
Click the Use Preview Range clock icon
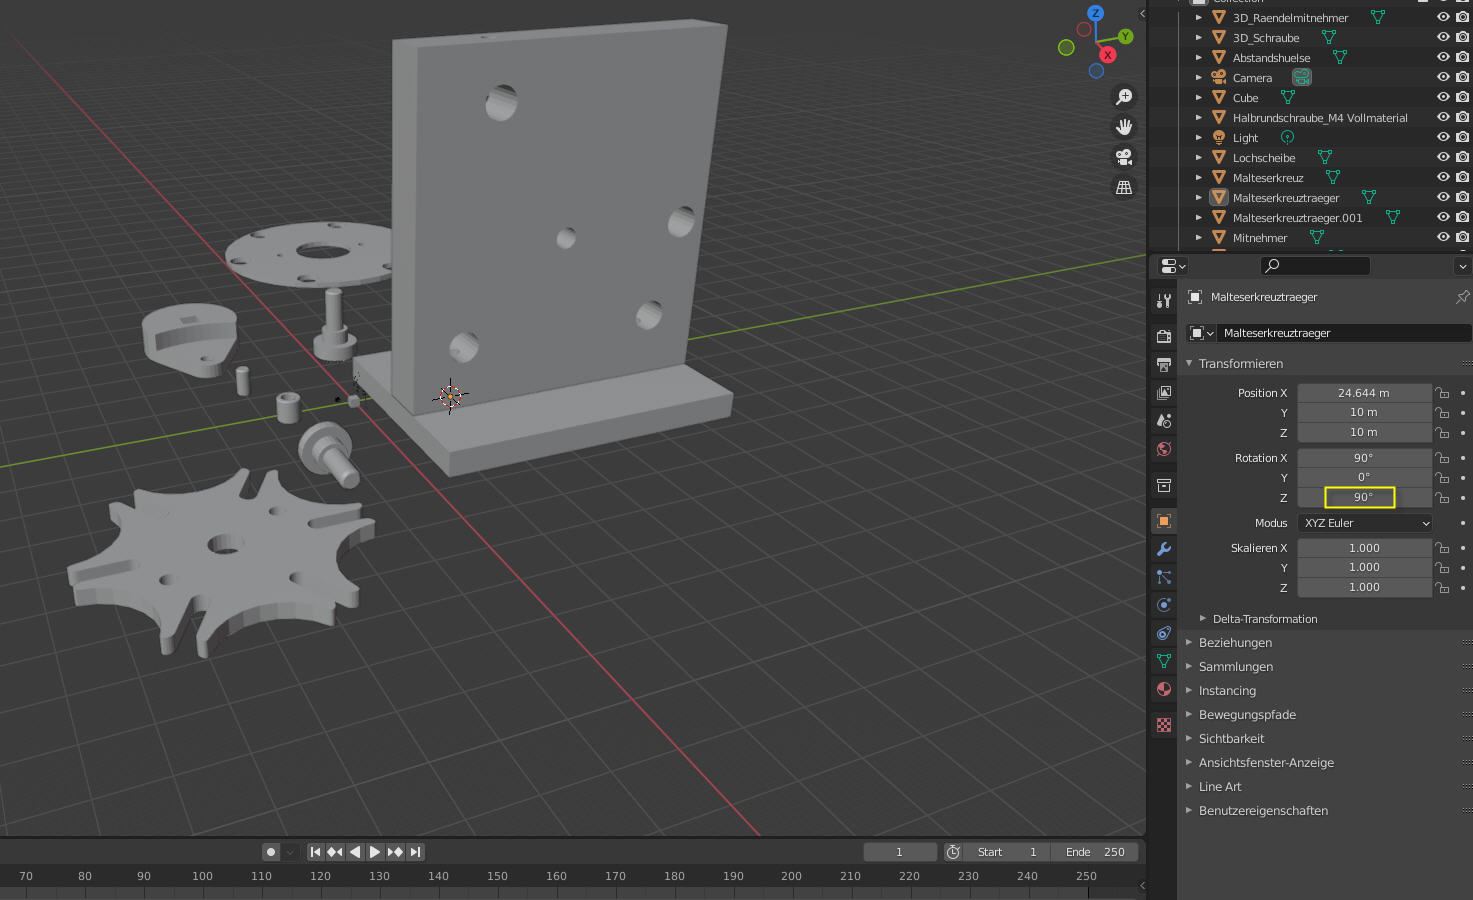(953, 852)
